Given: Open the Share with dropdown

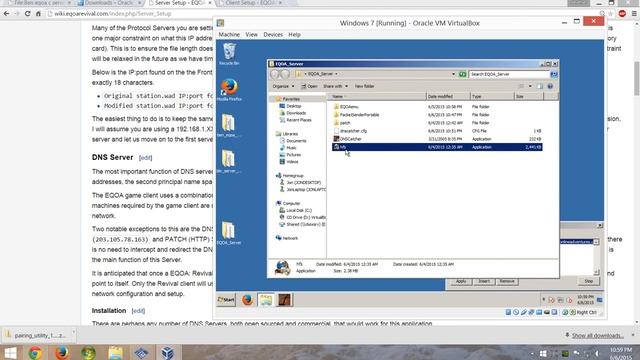Looking at the screenshot, I should click(336, 86).
